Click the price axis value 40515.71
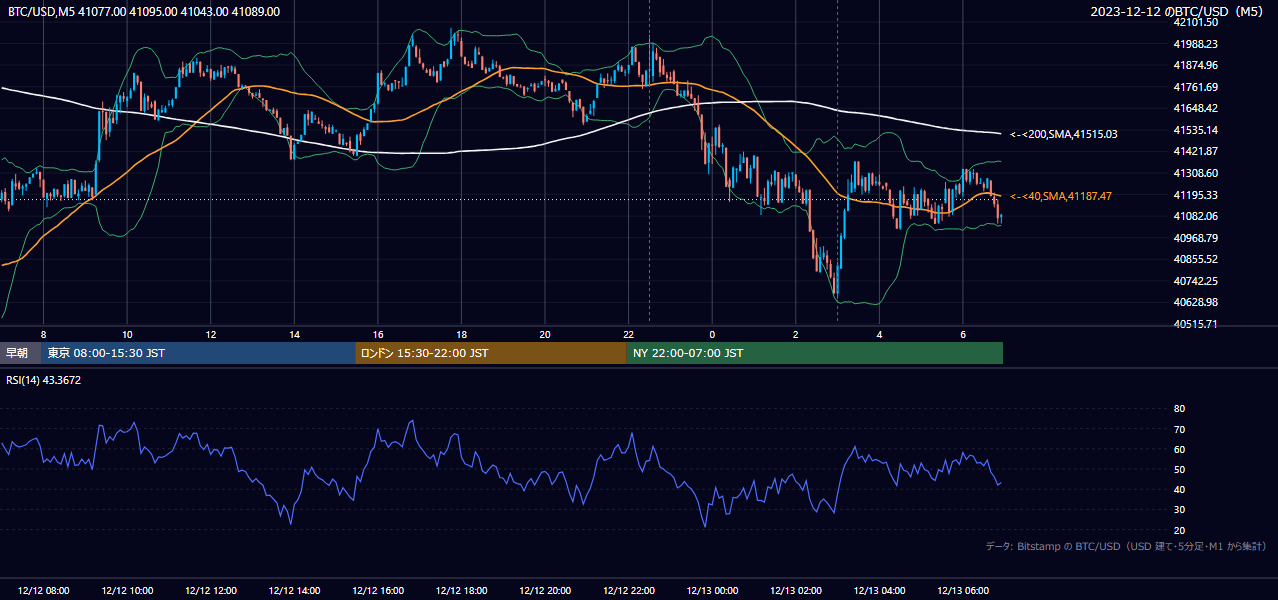The image size is (1278, 600). coord(1195,324)
